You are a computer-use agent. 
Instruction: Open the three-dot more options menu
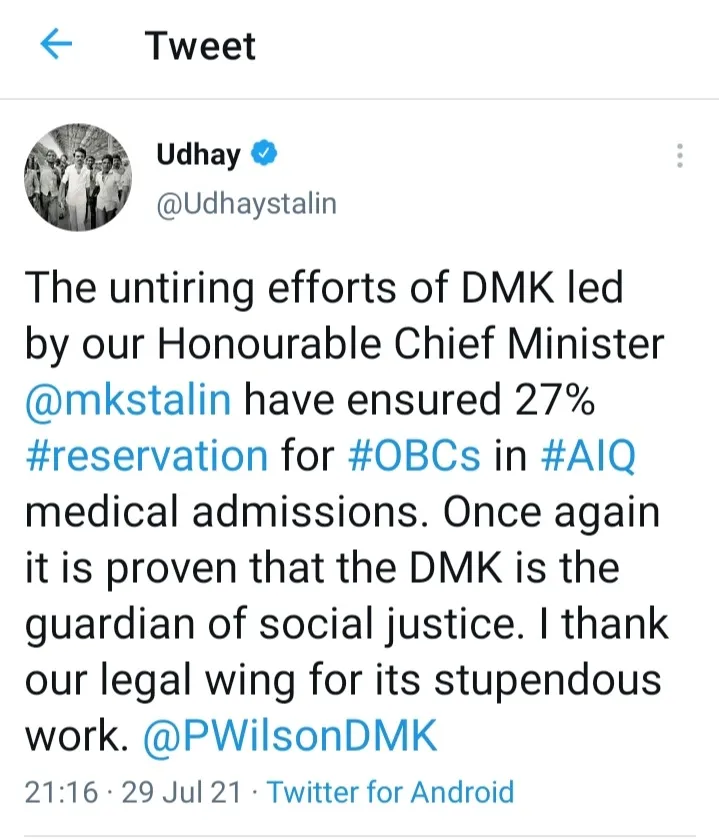(x=680, y=156)
